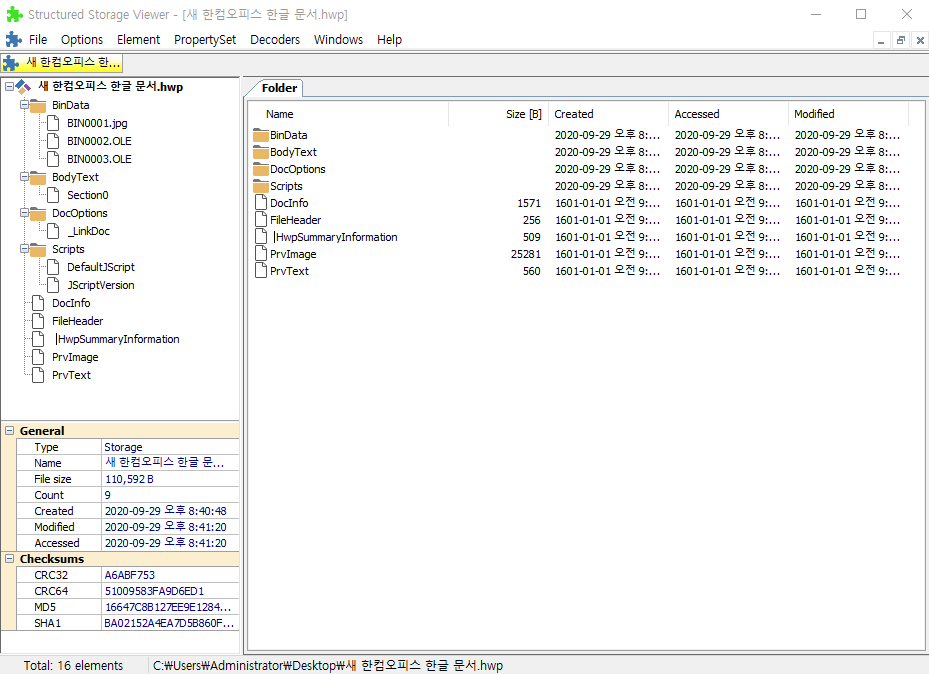Select the Folder tab
The height and width of the screenshot is (674, 929).
(x=279, y=88)
